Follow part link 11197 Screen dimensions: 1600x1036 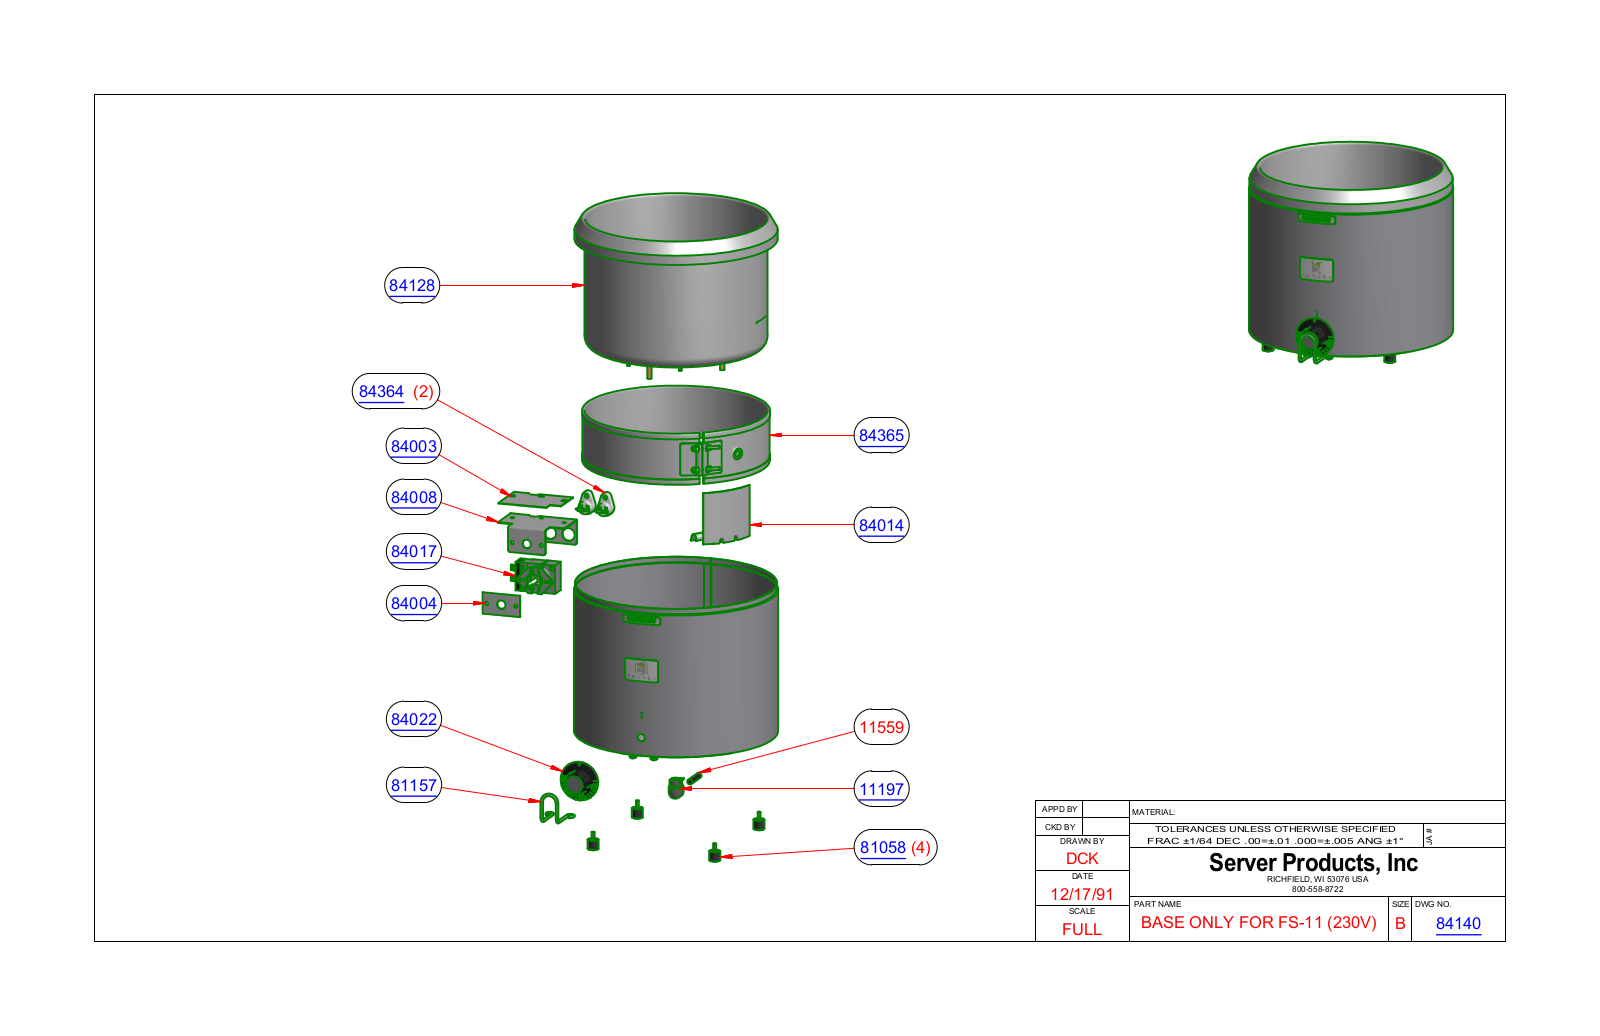pos(881,789)
